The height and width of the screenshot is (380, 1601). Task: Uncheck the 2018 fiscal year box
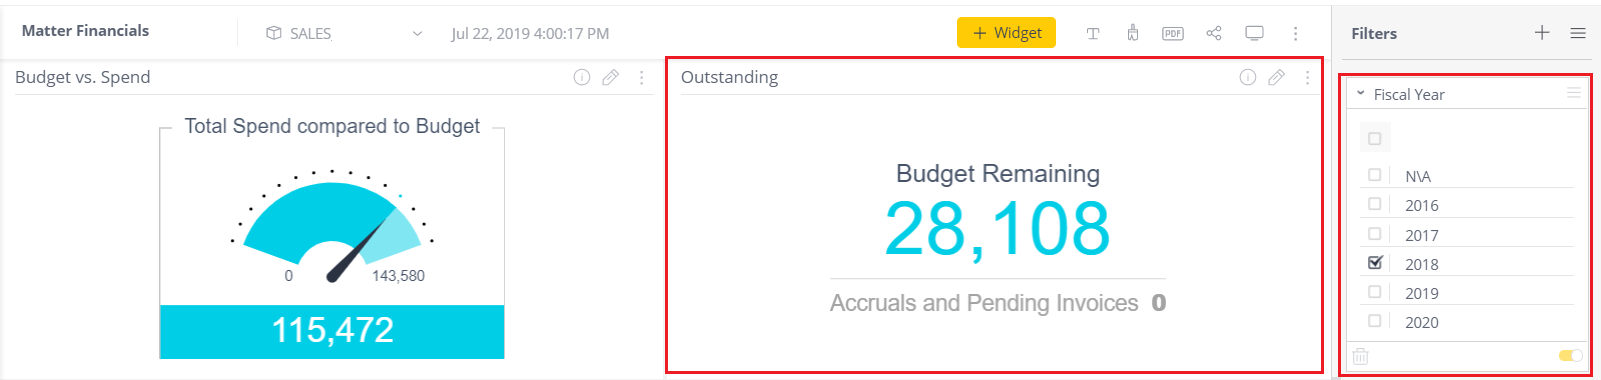[x=1375, y=263]
